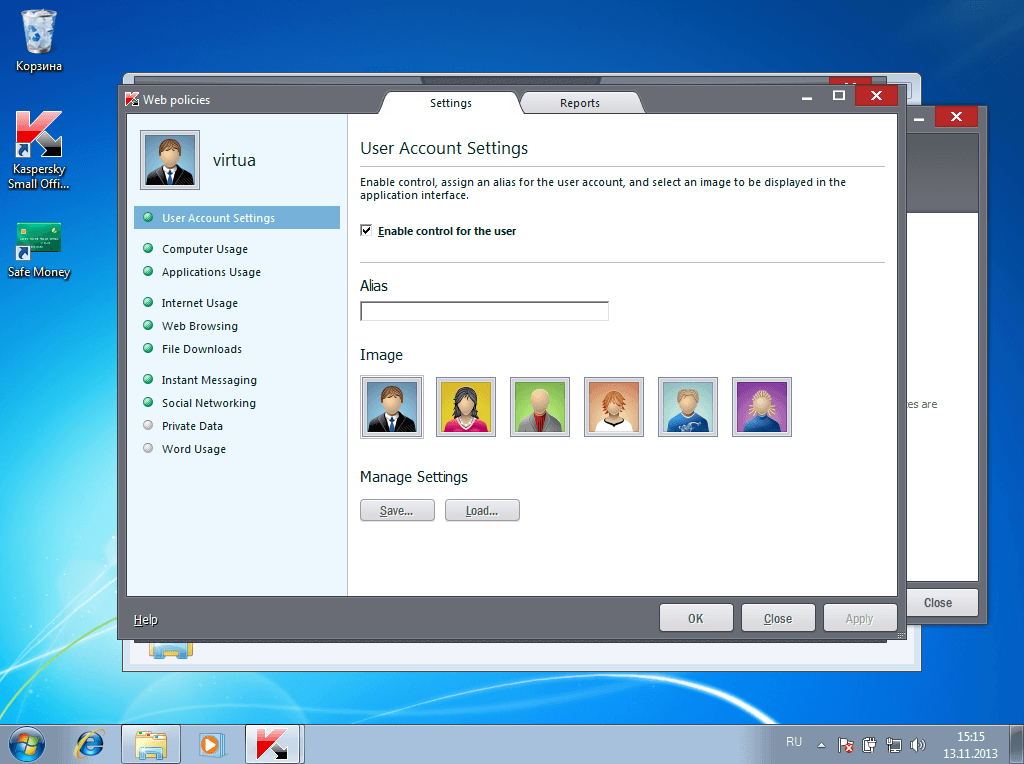The width and height of the screenshot is (1024, 764).
Task: Minimize the background window on the right
Action: click(x=919, y=118)
